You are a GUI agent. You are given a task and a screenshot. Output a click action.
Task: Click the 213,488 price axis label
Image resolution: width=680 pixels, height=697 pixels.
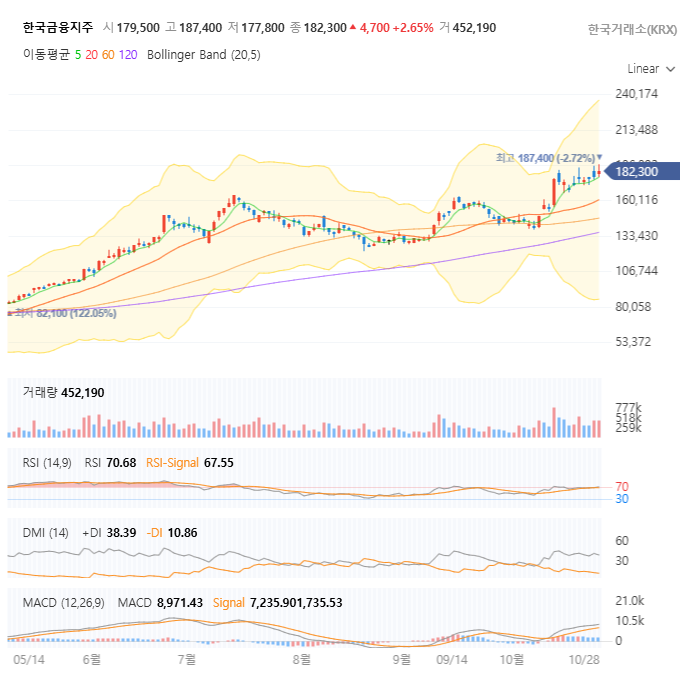click(x=636, y=130)
